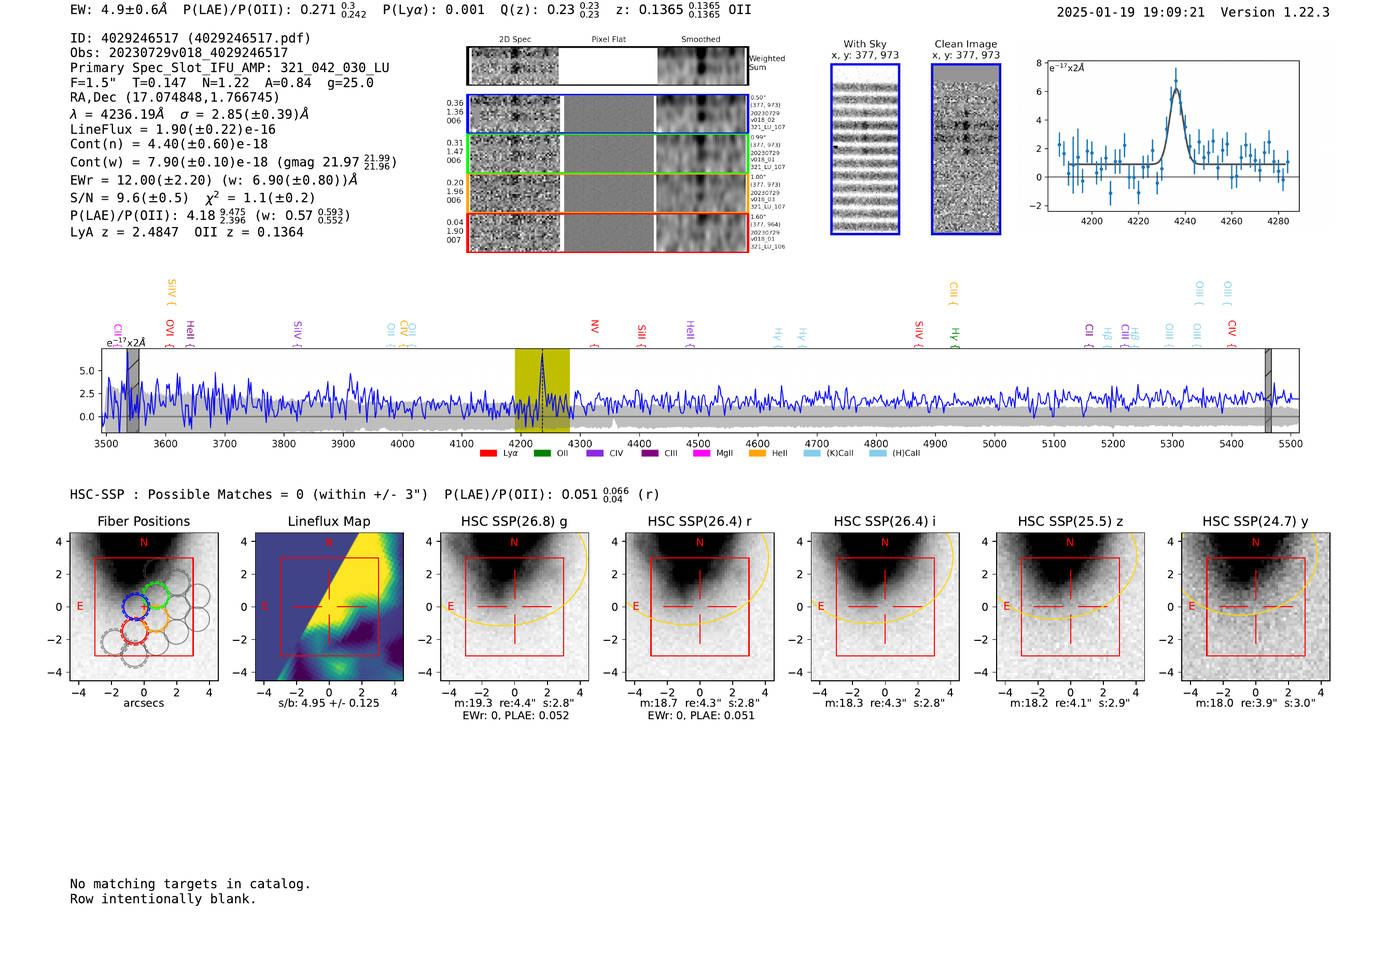Click the yellow highlighted band in full spectrum
Image resolution: width=1400 pixels, height=953 pixels.
(542, 390)
